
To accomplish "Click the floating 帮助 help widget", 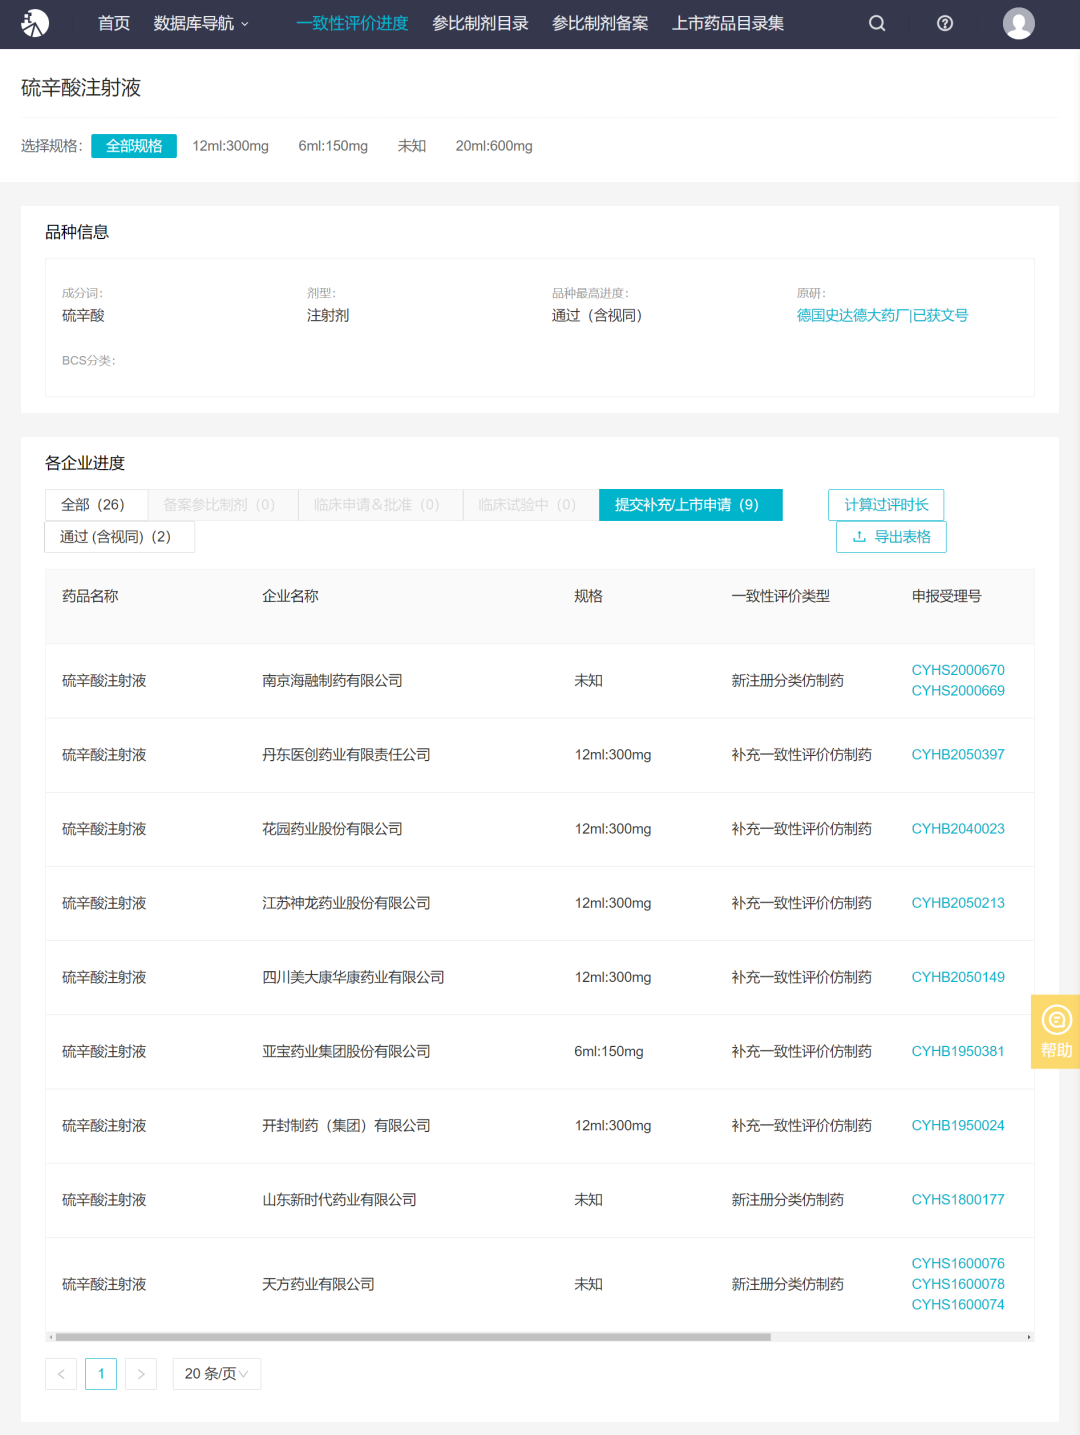I will 1056,1032.
